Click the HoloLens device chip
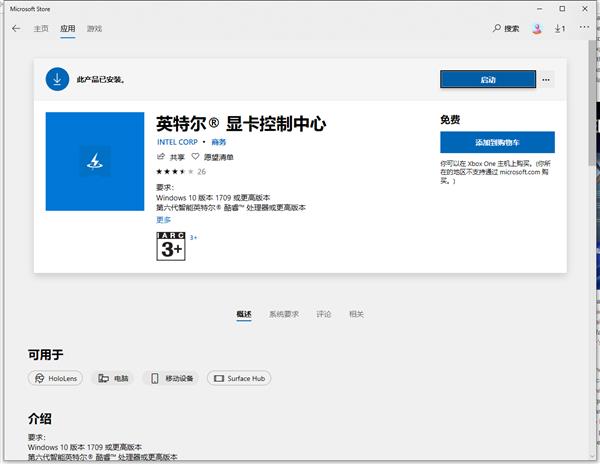600x464 pixels. coord(55,378)
